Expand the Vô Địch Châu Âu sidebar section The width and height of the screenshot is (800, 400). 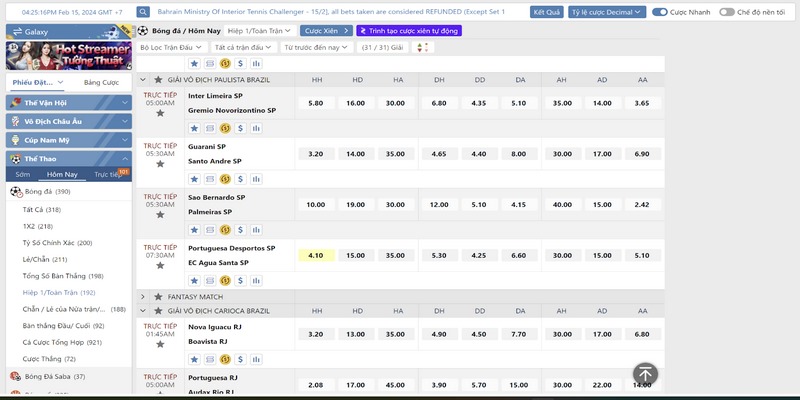pos(69,121)
